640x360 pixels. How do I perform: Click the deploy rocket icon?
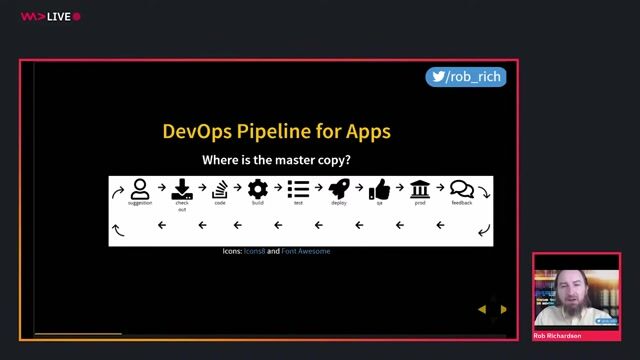pos(339,189)
